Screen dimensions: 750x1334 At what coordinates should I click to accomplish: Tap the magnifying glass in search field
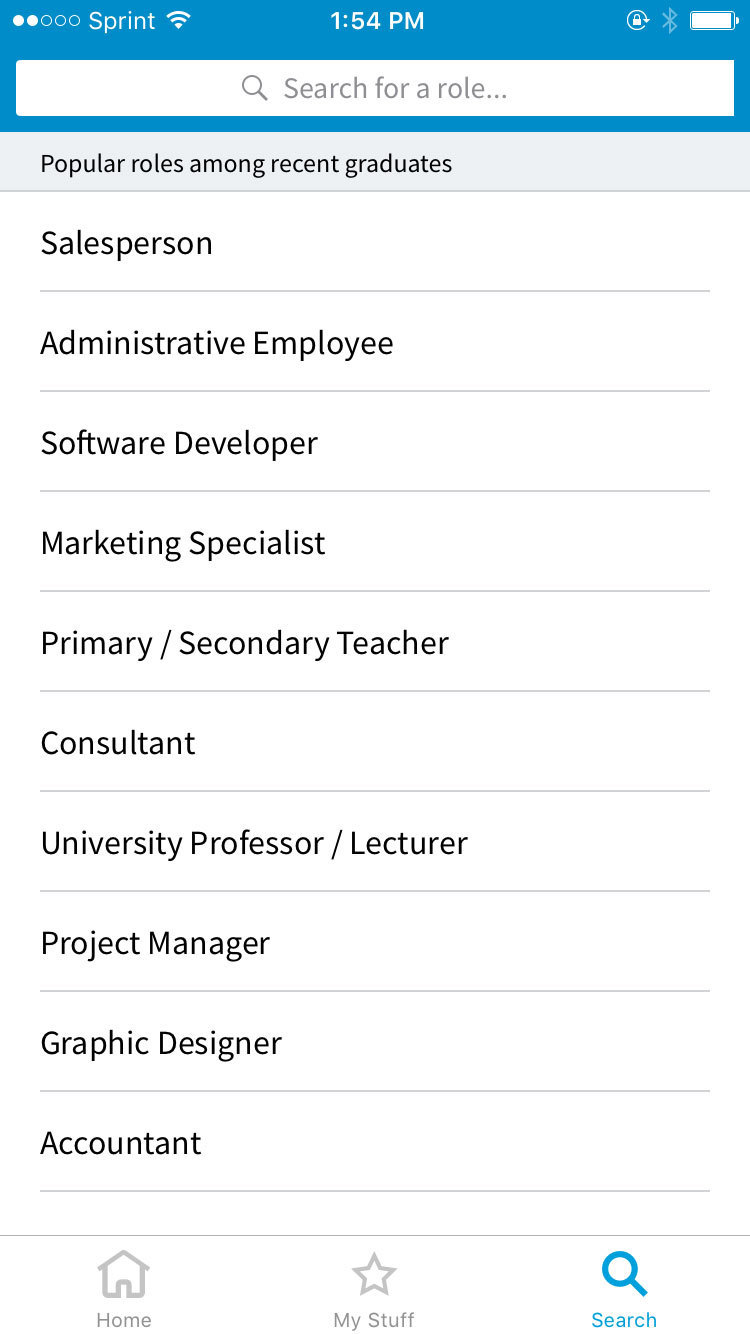[x=255, y=88]
